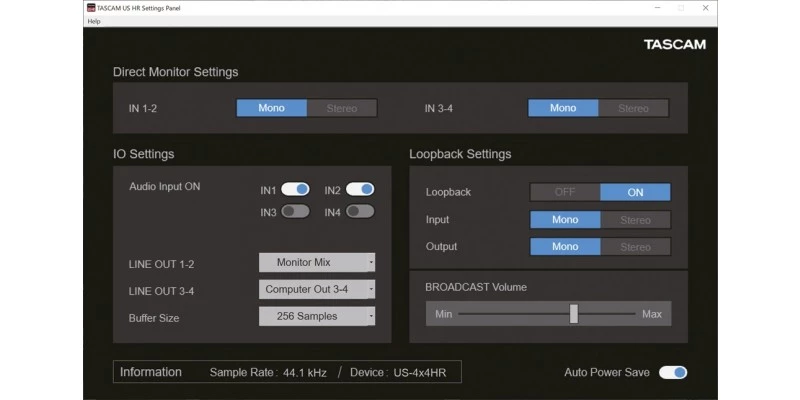The width and height of the screenshot is (800, 400).
Task: Open the LINE OUT 1-2 dropdown
Action: pos(317,262)
